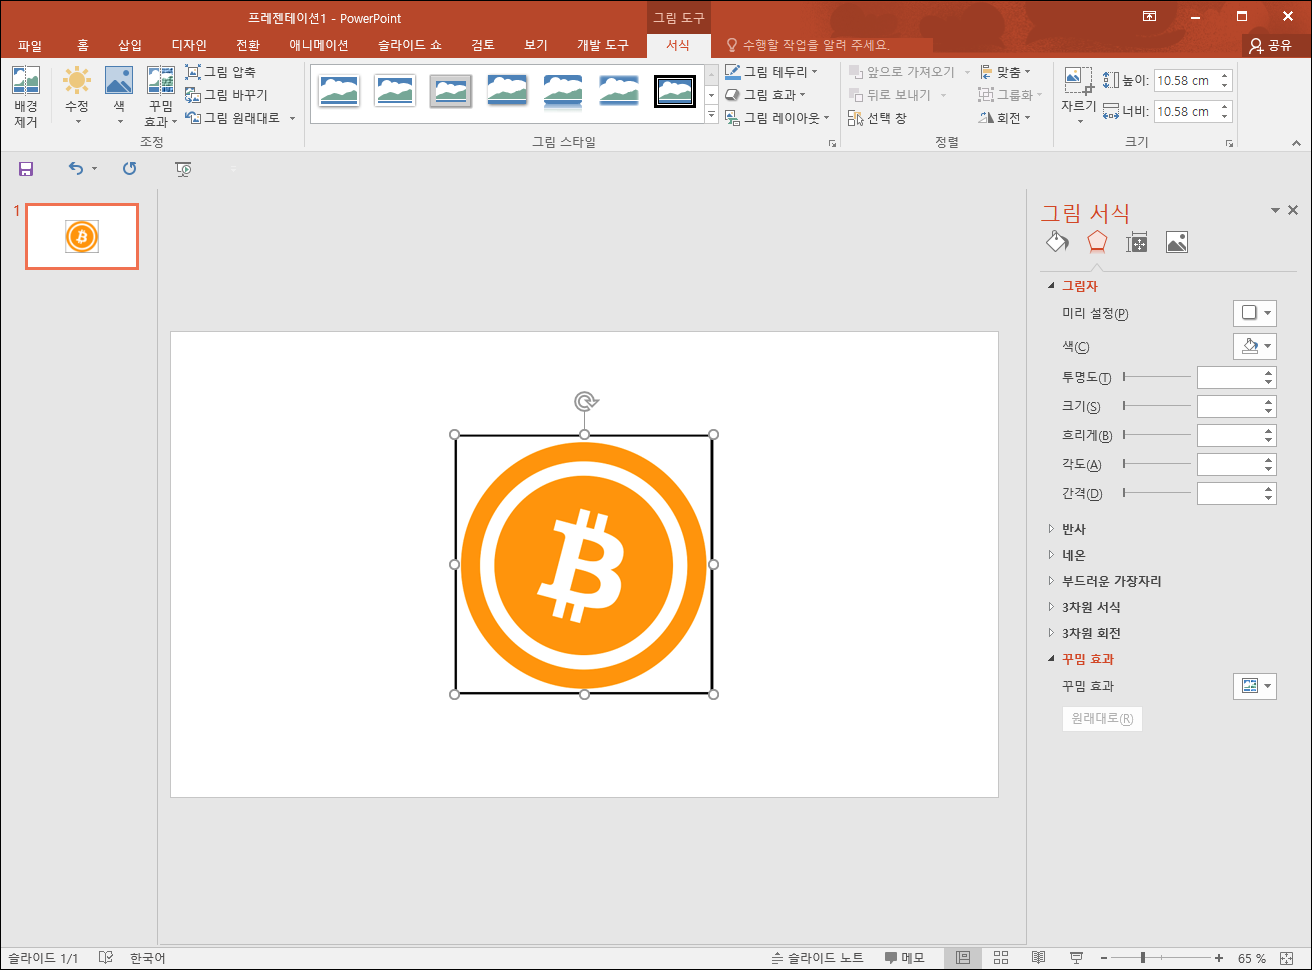Click 그림 바꾸기 change picture
Image resolution: width=1312 pixels, height=970 pixels.
pyautogui.click(x=226, y=95)
